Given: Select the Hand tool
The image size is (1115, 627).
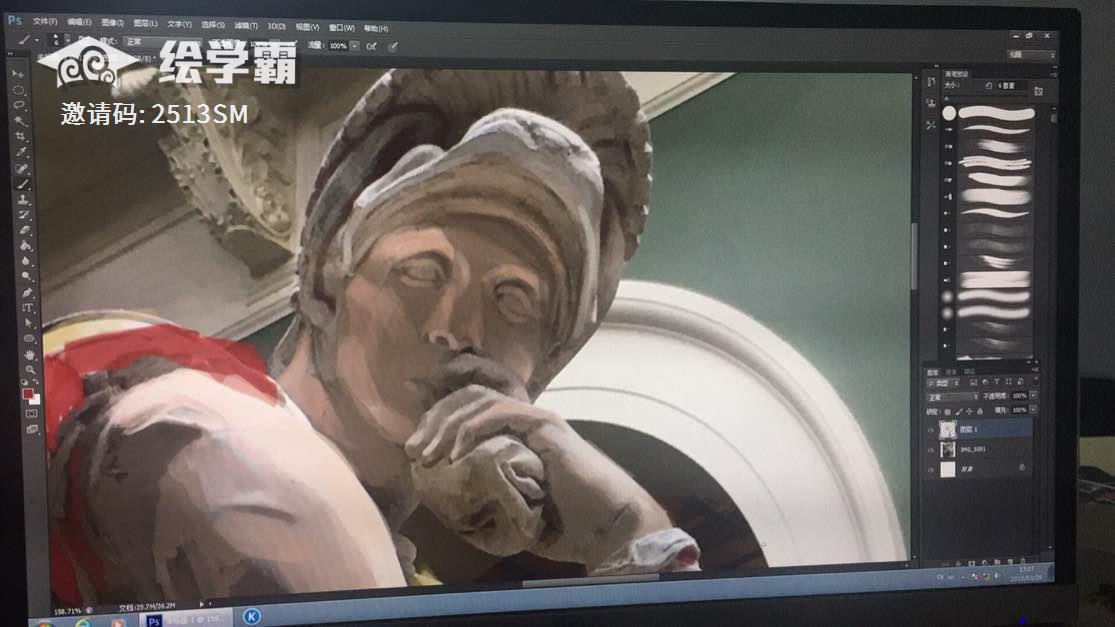Looking at the screenshot, I should point(30,355).
